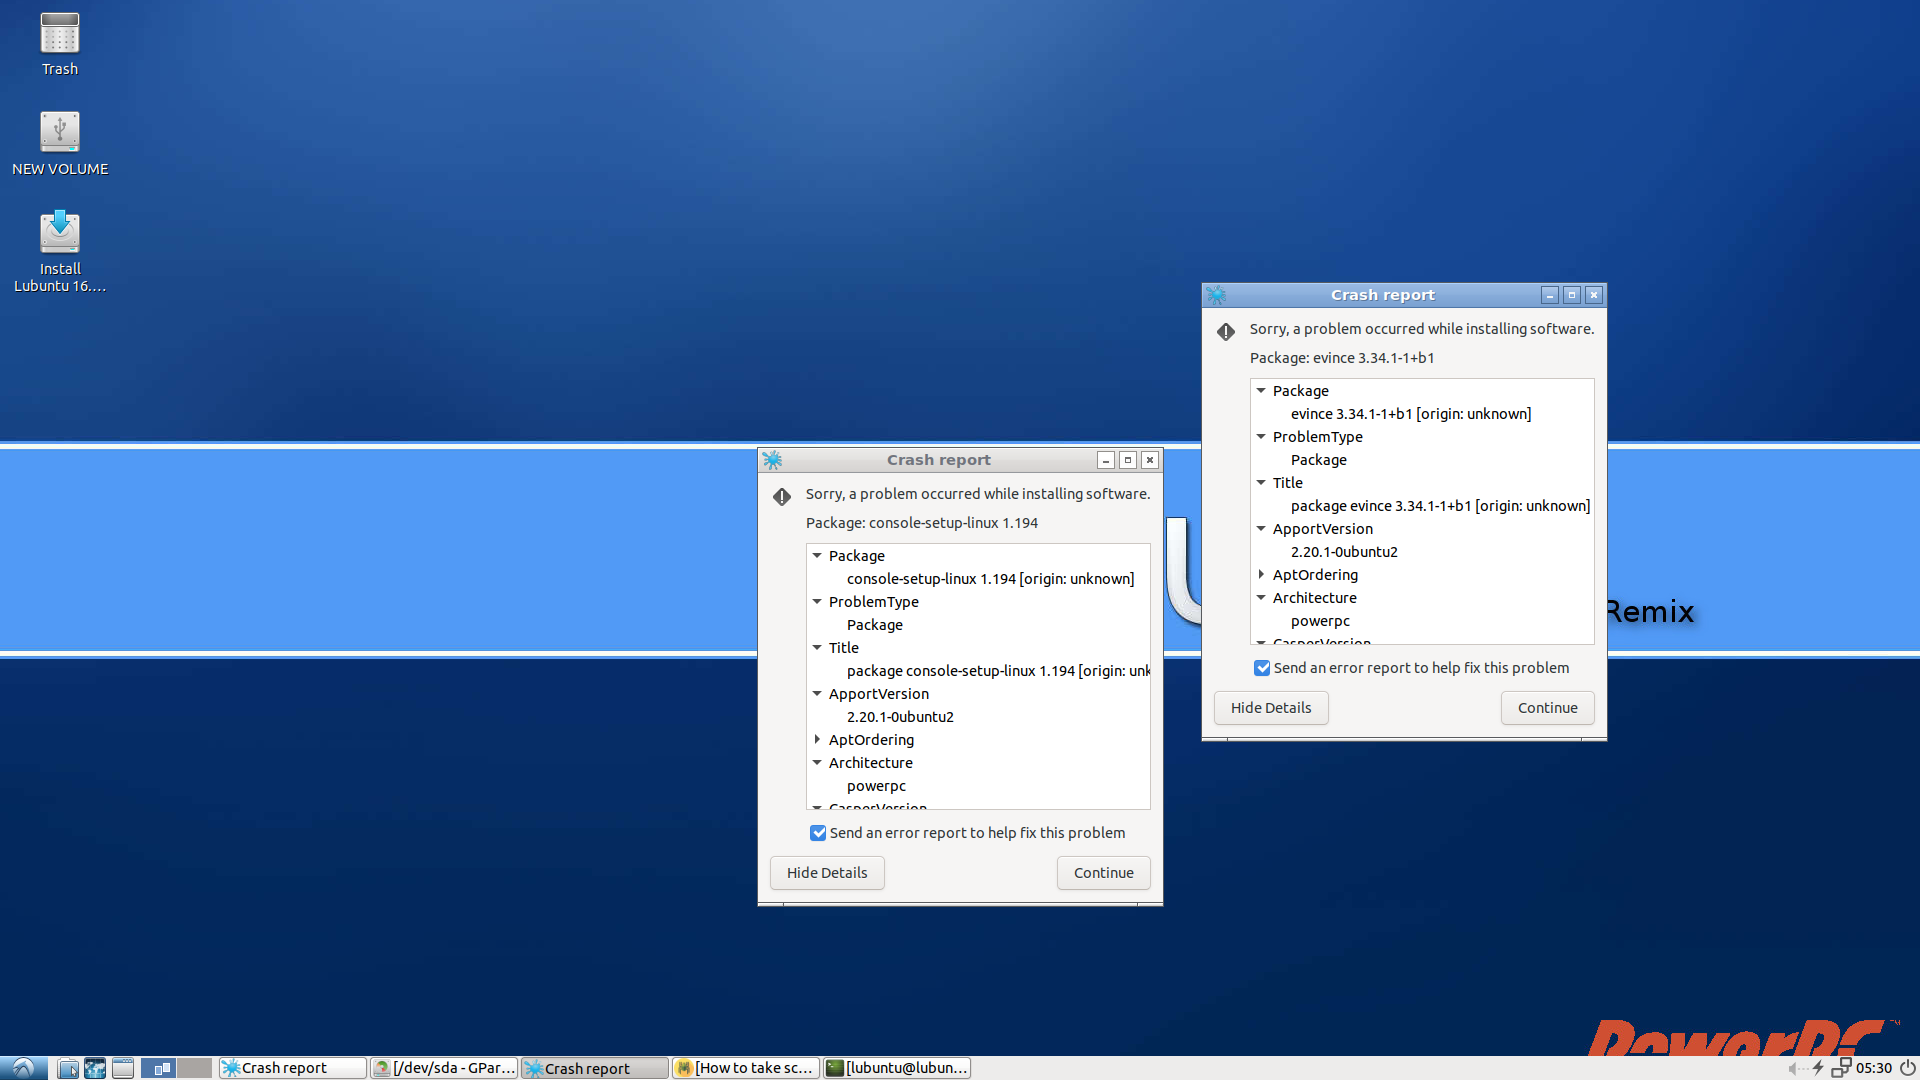Collapse Architecture row in evince report
The height and width of the screenshot is (1080, 1920).
(1261, 598)
